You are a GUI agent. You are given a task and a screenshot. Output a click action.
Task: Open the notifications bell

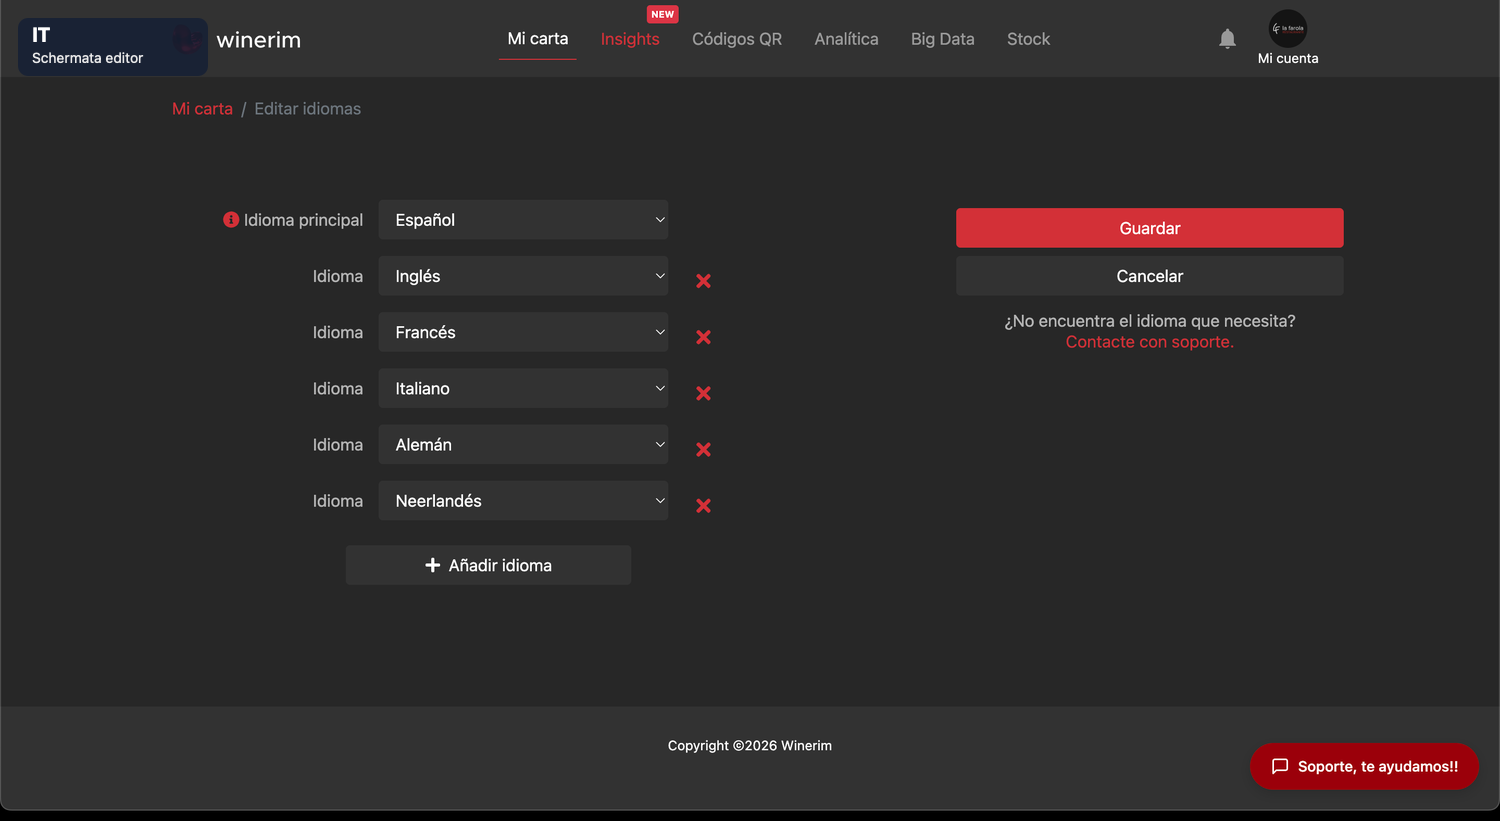coord(1227,39)
